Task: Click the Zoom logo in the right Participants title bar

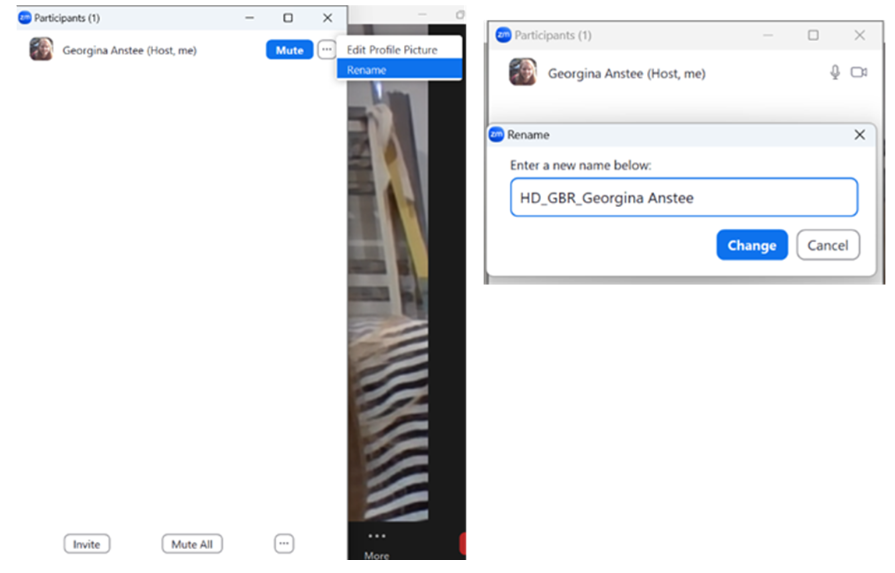Action: click(503, 35)
